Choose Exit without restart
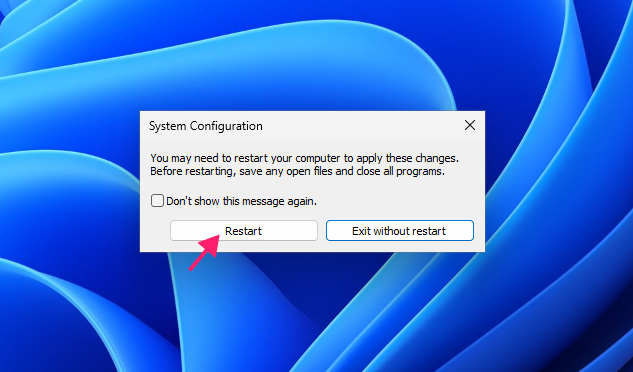The width and height of the screenshot is (633, 372). pos(399,231)
